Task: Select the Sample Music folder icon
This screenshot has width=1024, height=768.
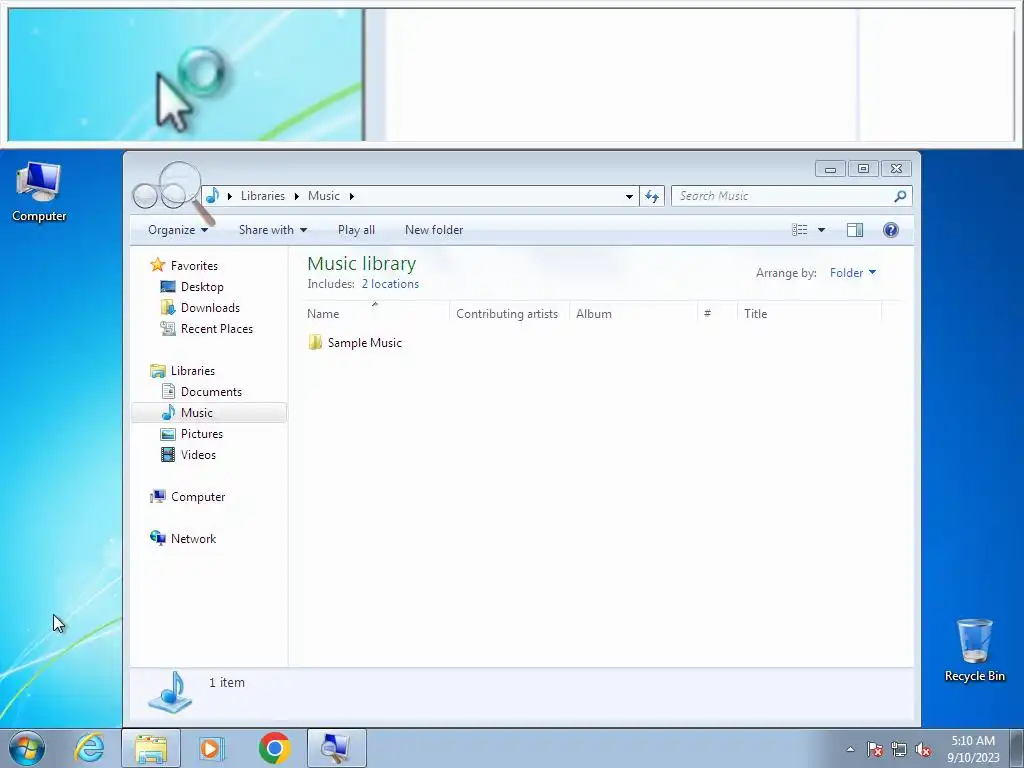Action: [x=315, y=342]
